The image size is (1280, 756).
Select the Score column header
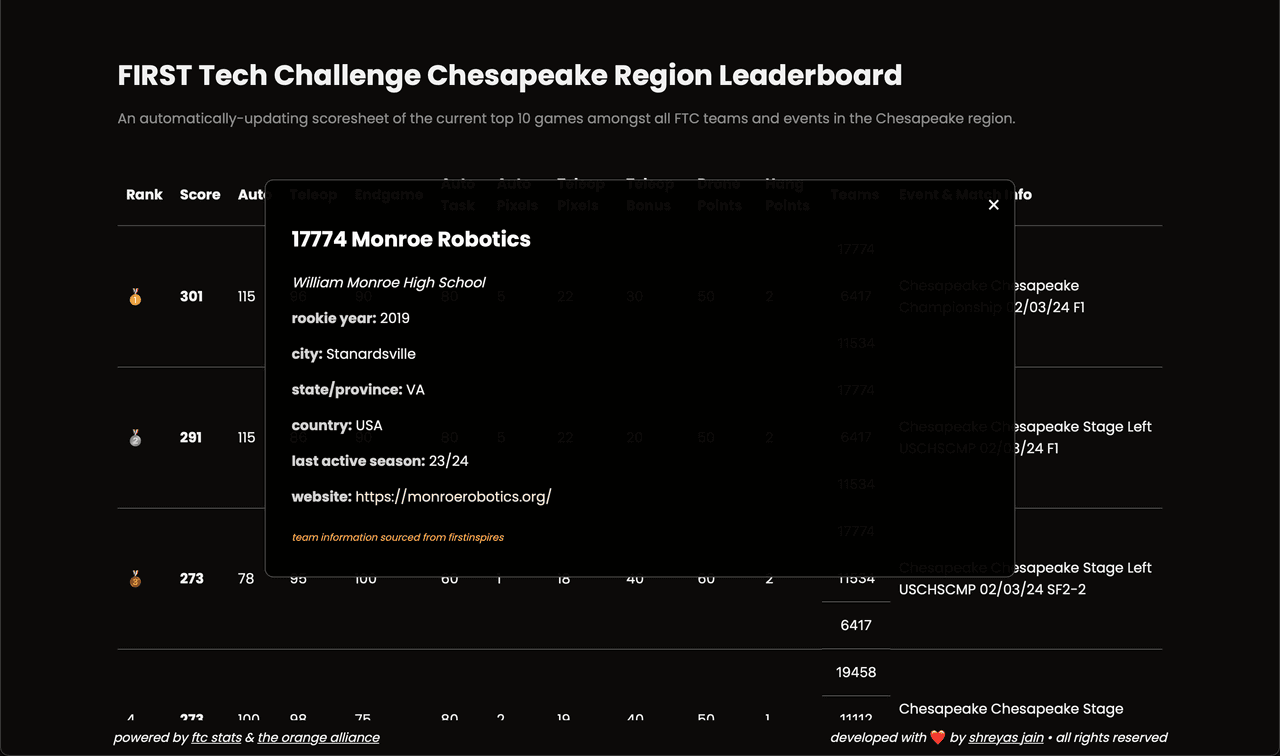tap(200, 195)
